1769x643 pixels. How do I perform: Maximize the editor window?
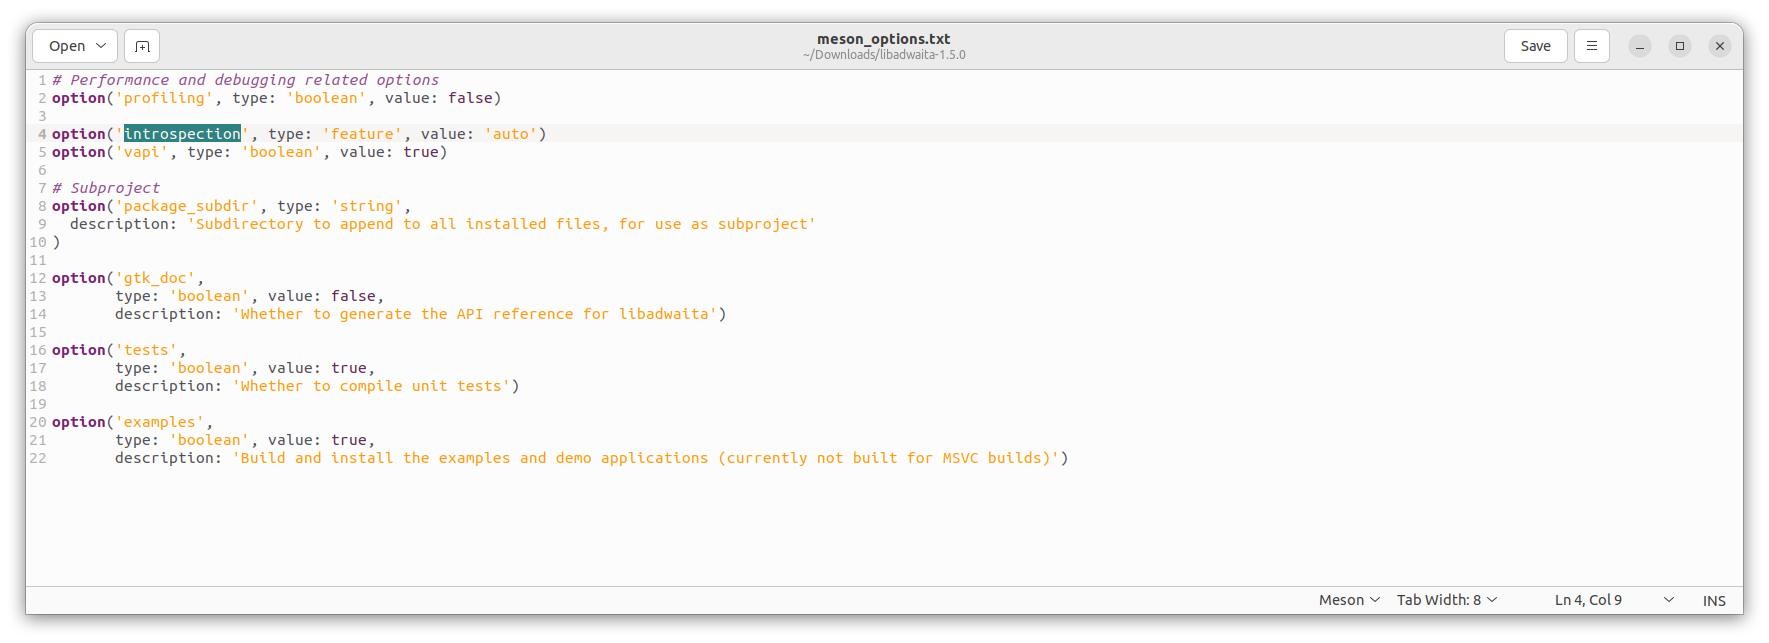pos(1680,46)
